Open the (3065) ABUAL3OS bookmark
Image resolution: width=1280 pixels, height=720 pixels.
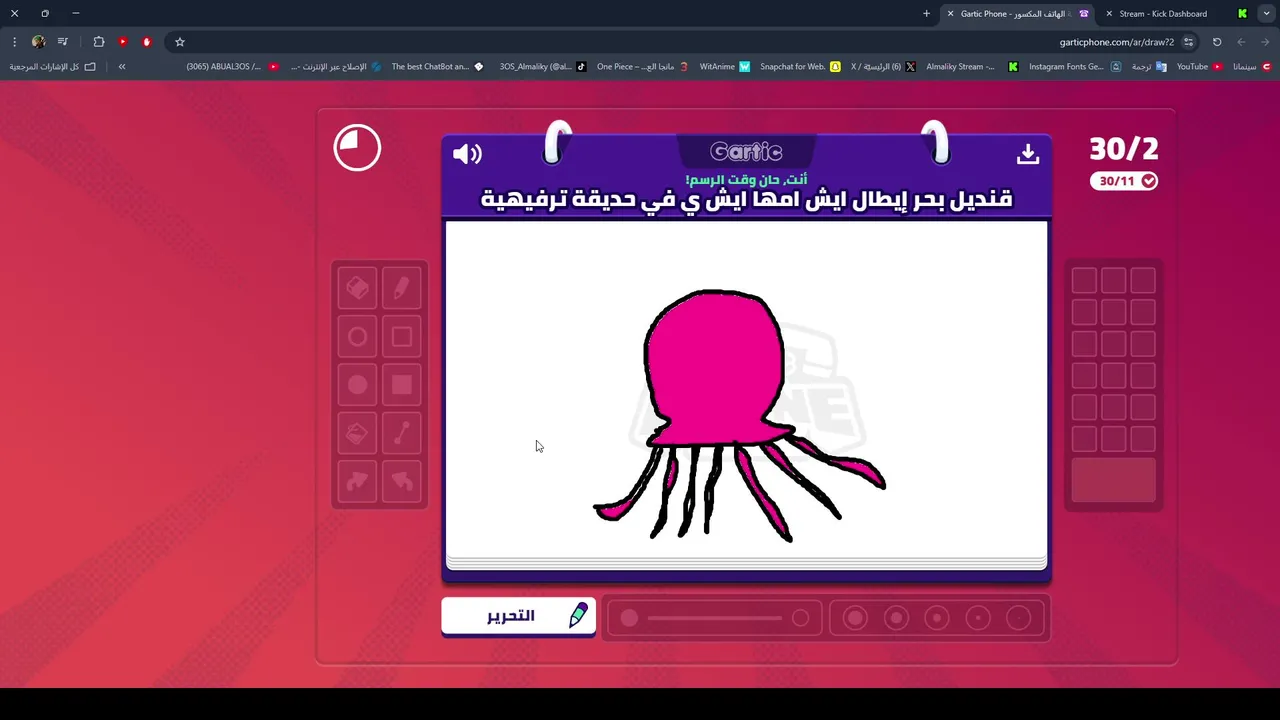click(x=232, y=67)
